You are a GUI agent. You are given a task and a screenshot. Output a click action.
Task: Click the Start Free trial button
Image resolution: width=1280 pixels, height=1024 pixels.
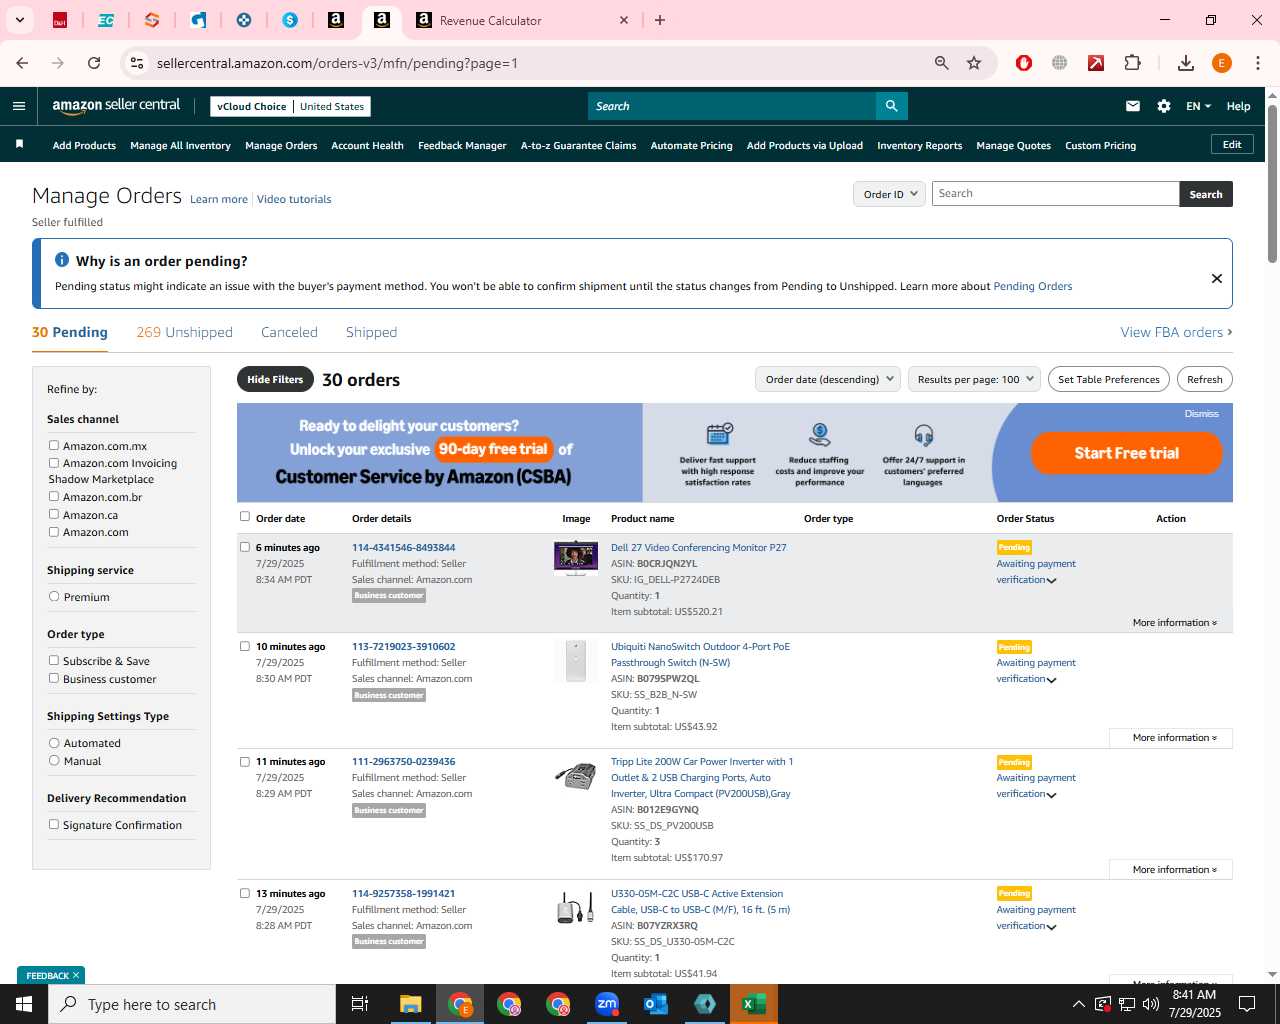pyautogui.click(x=1126, y=453)
